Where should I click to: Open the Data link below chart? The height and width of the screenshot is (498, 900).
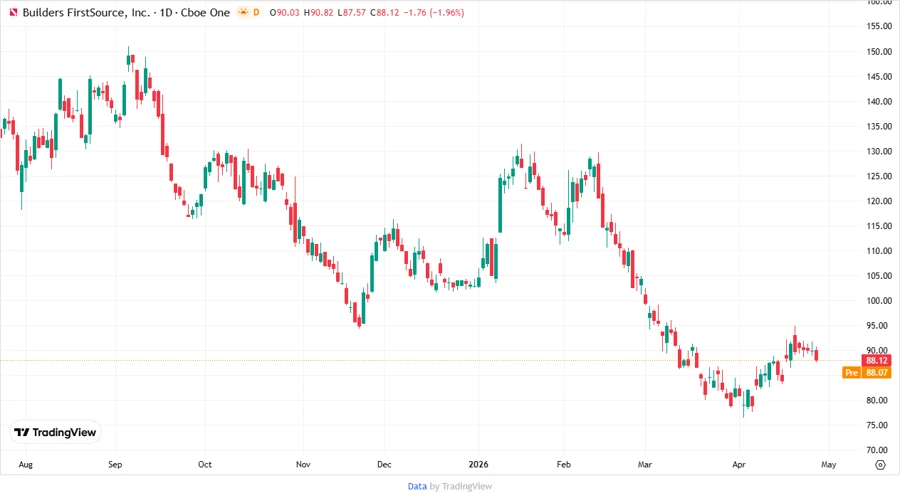(x=417, y=487)
